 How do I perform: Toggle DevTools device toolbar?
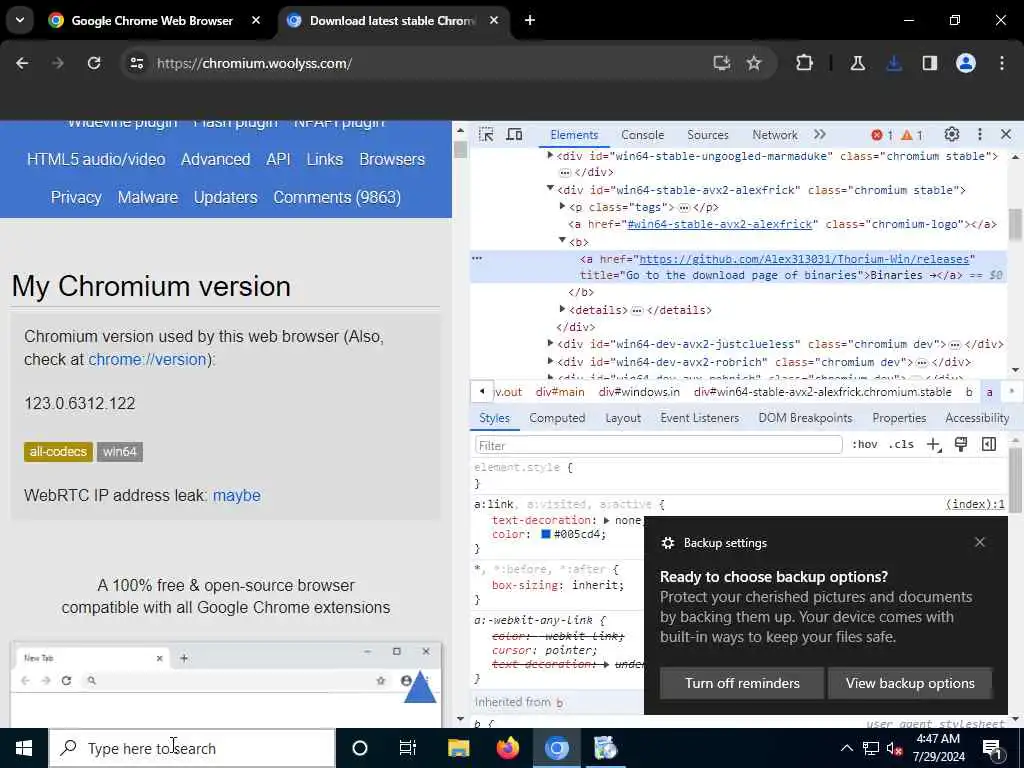pos(515,135)
